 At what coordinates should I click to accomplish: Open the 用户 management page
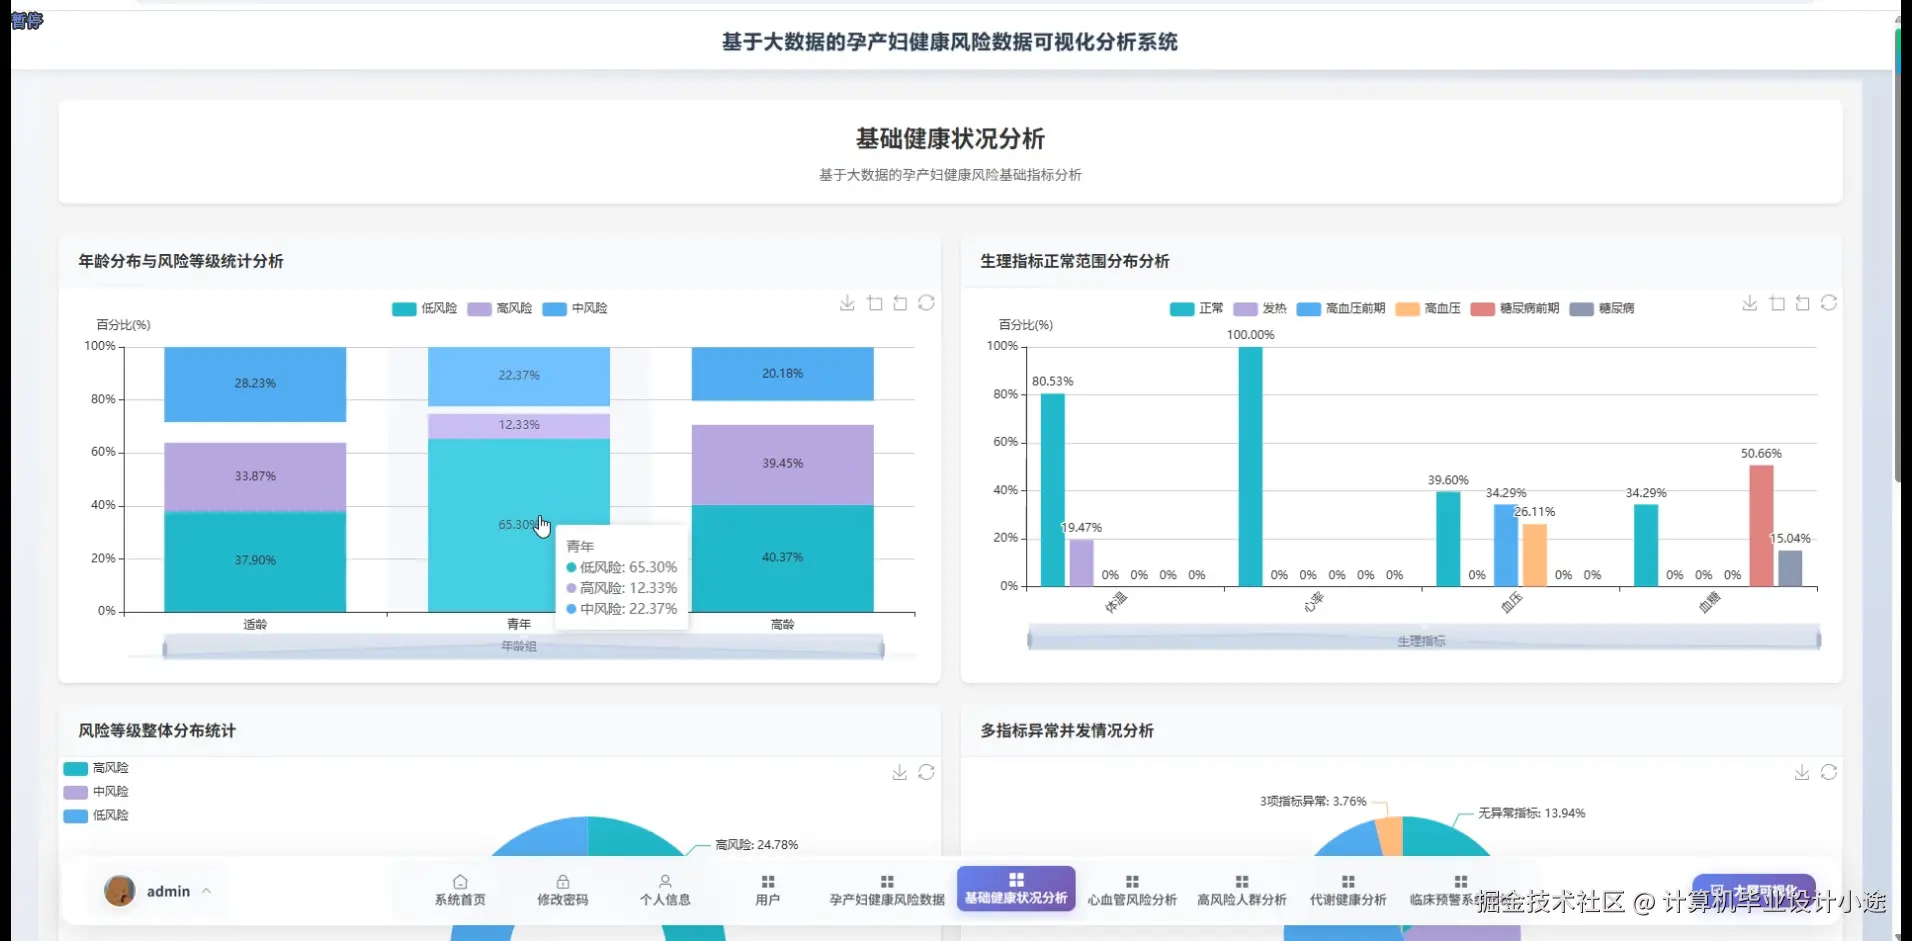coord(768,890)
